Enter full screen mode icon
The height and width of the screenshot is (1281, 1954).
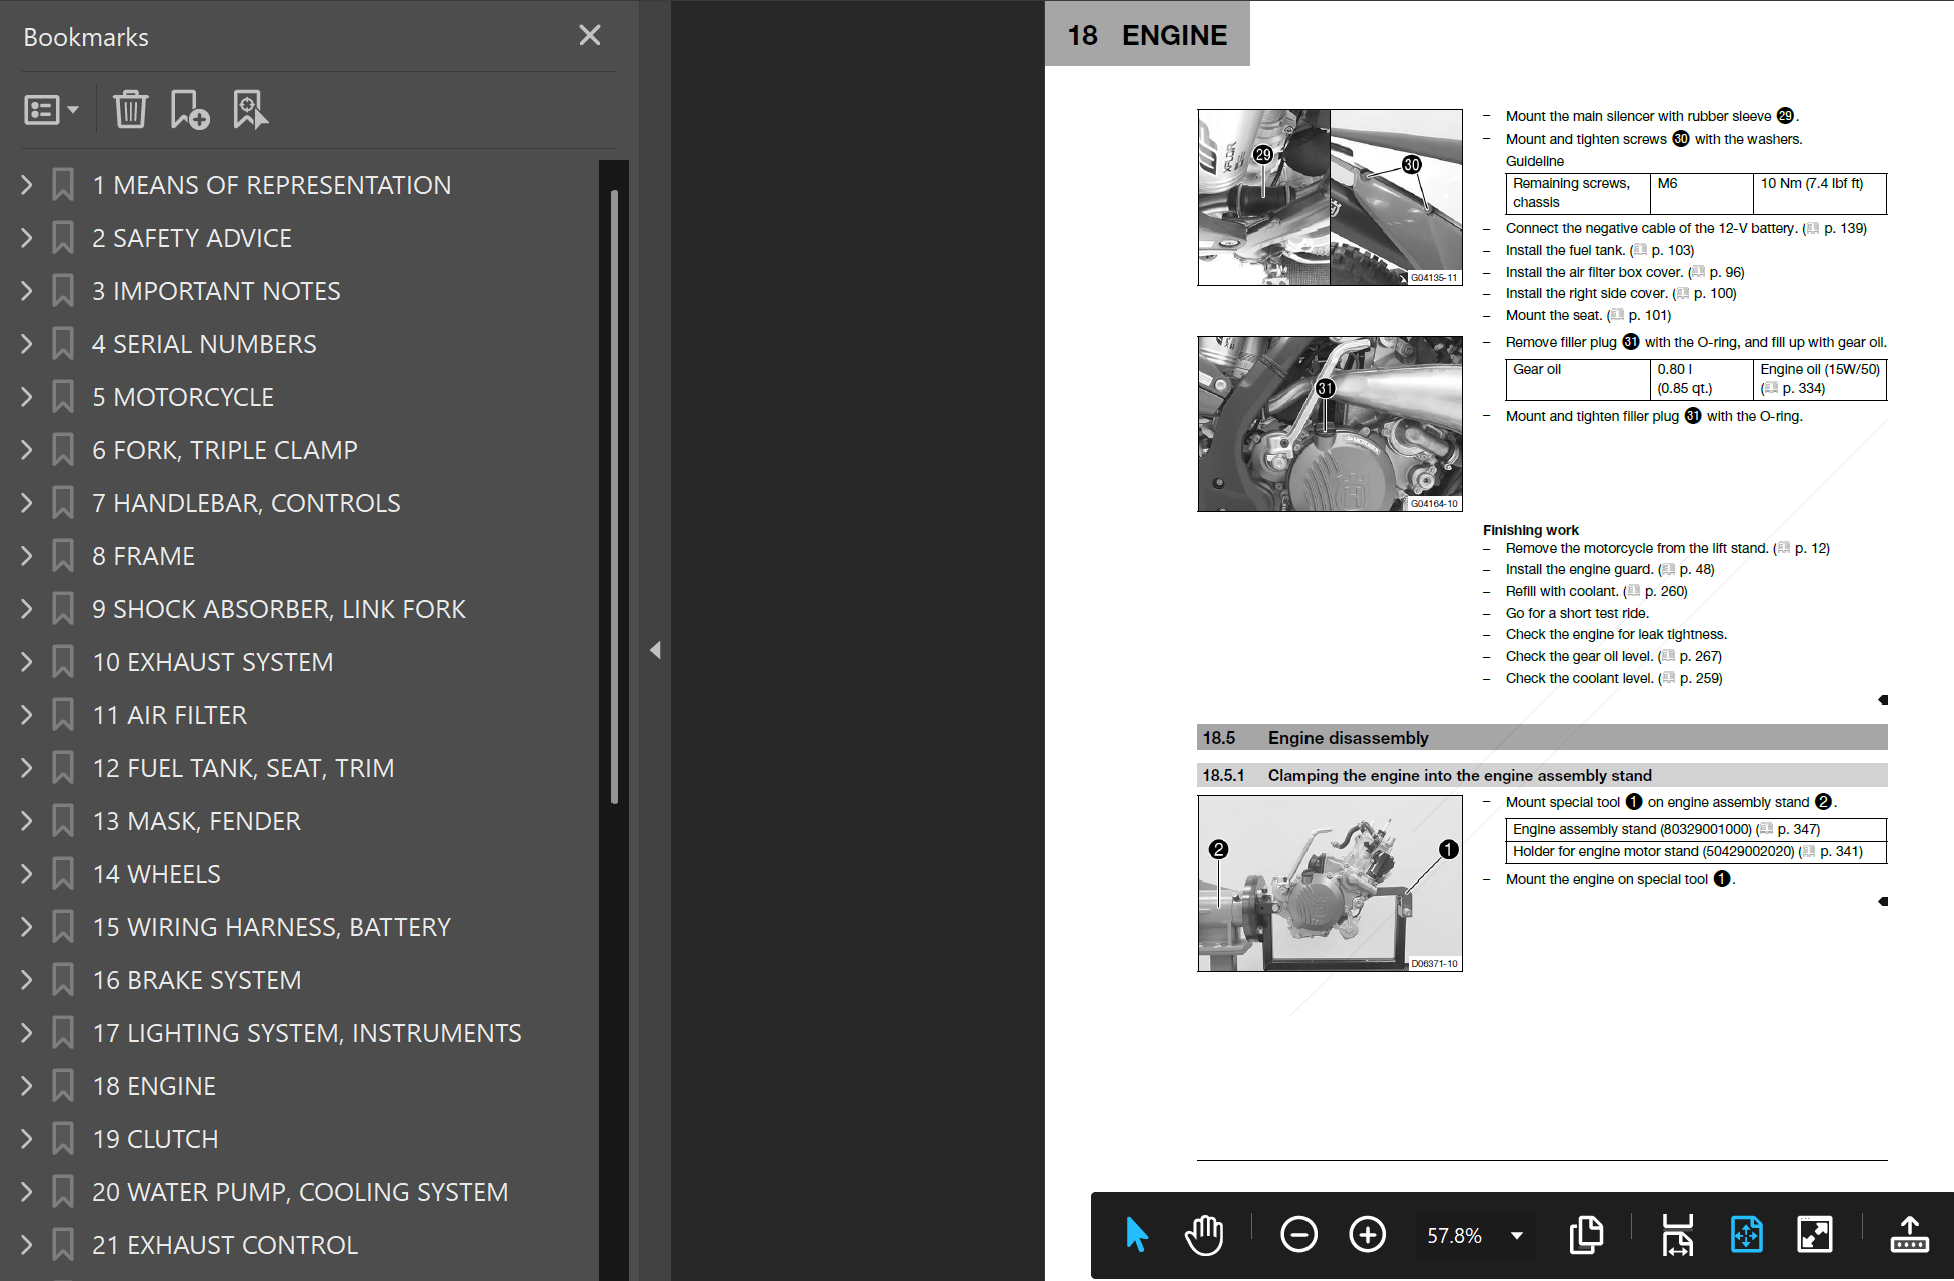1814,1235
